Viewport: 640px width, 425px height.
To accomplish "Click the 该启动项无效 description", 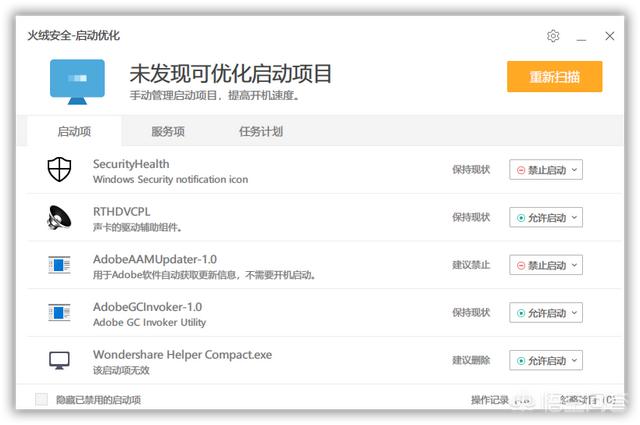I will tap(121, 370).
